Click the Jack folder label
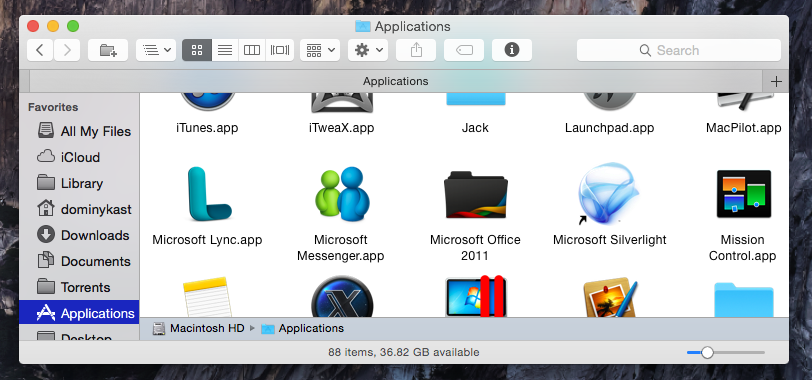The image size is (812, 380). coord(475,128)
